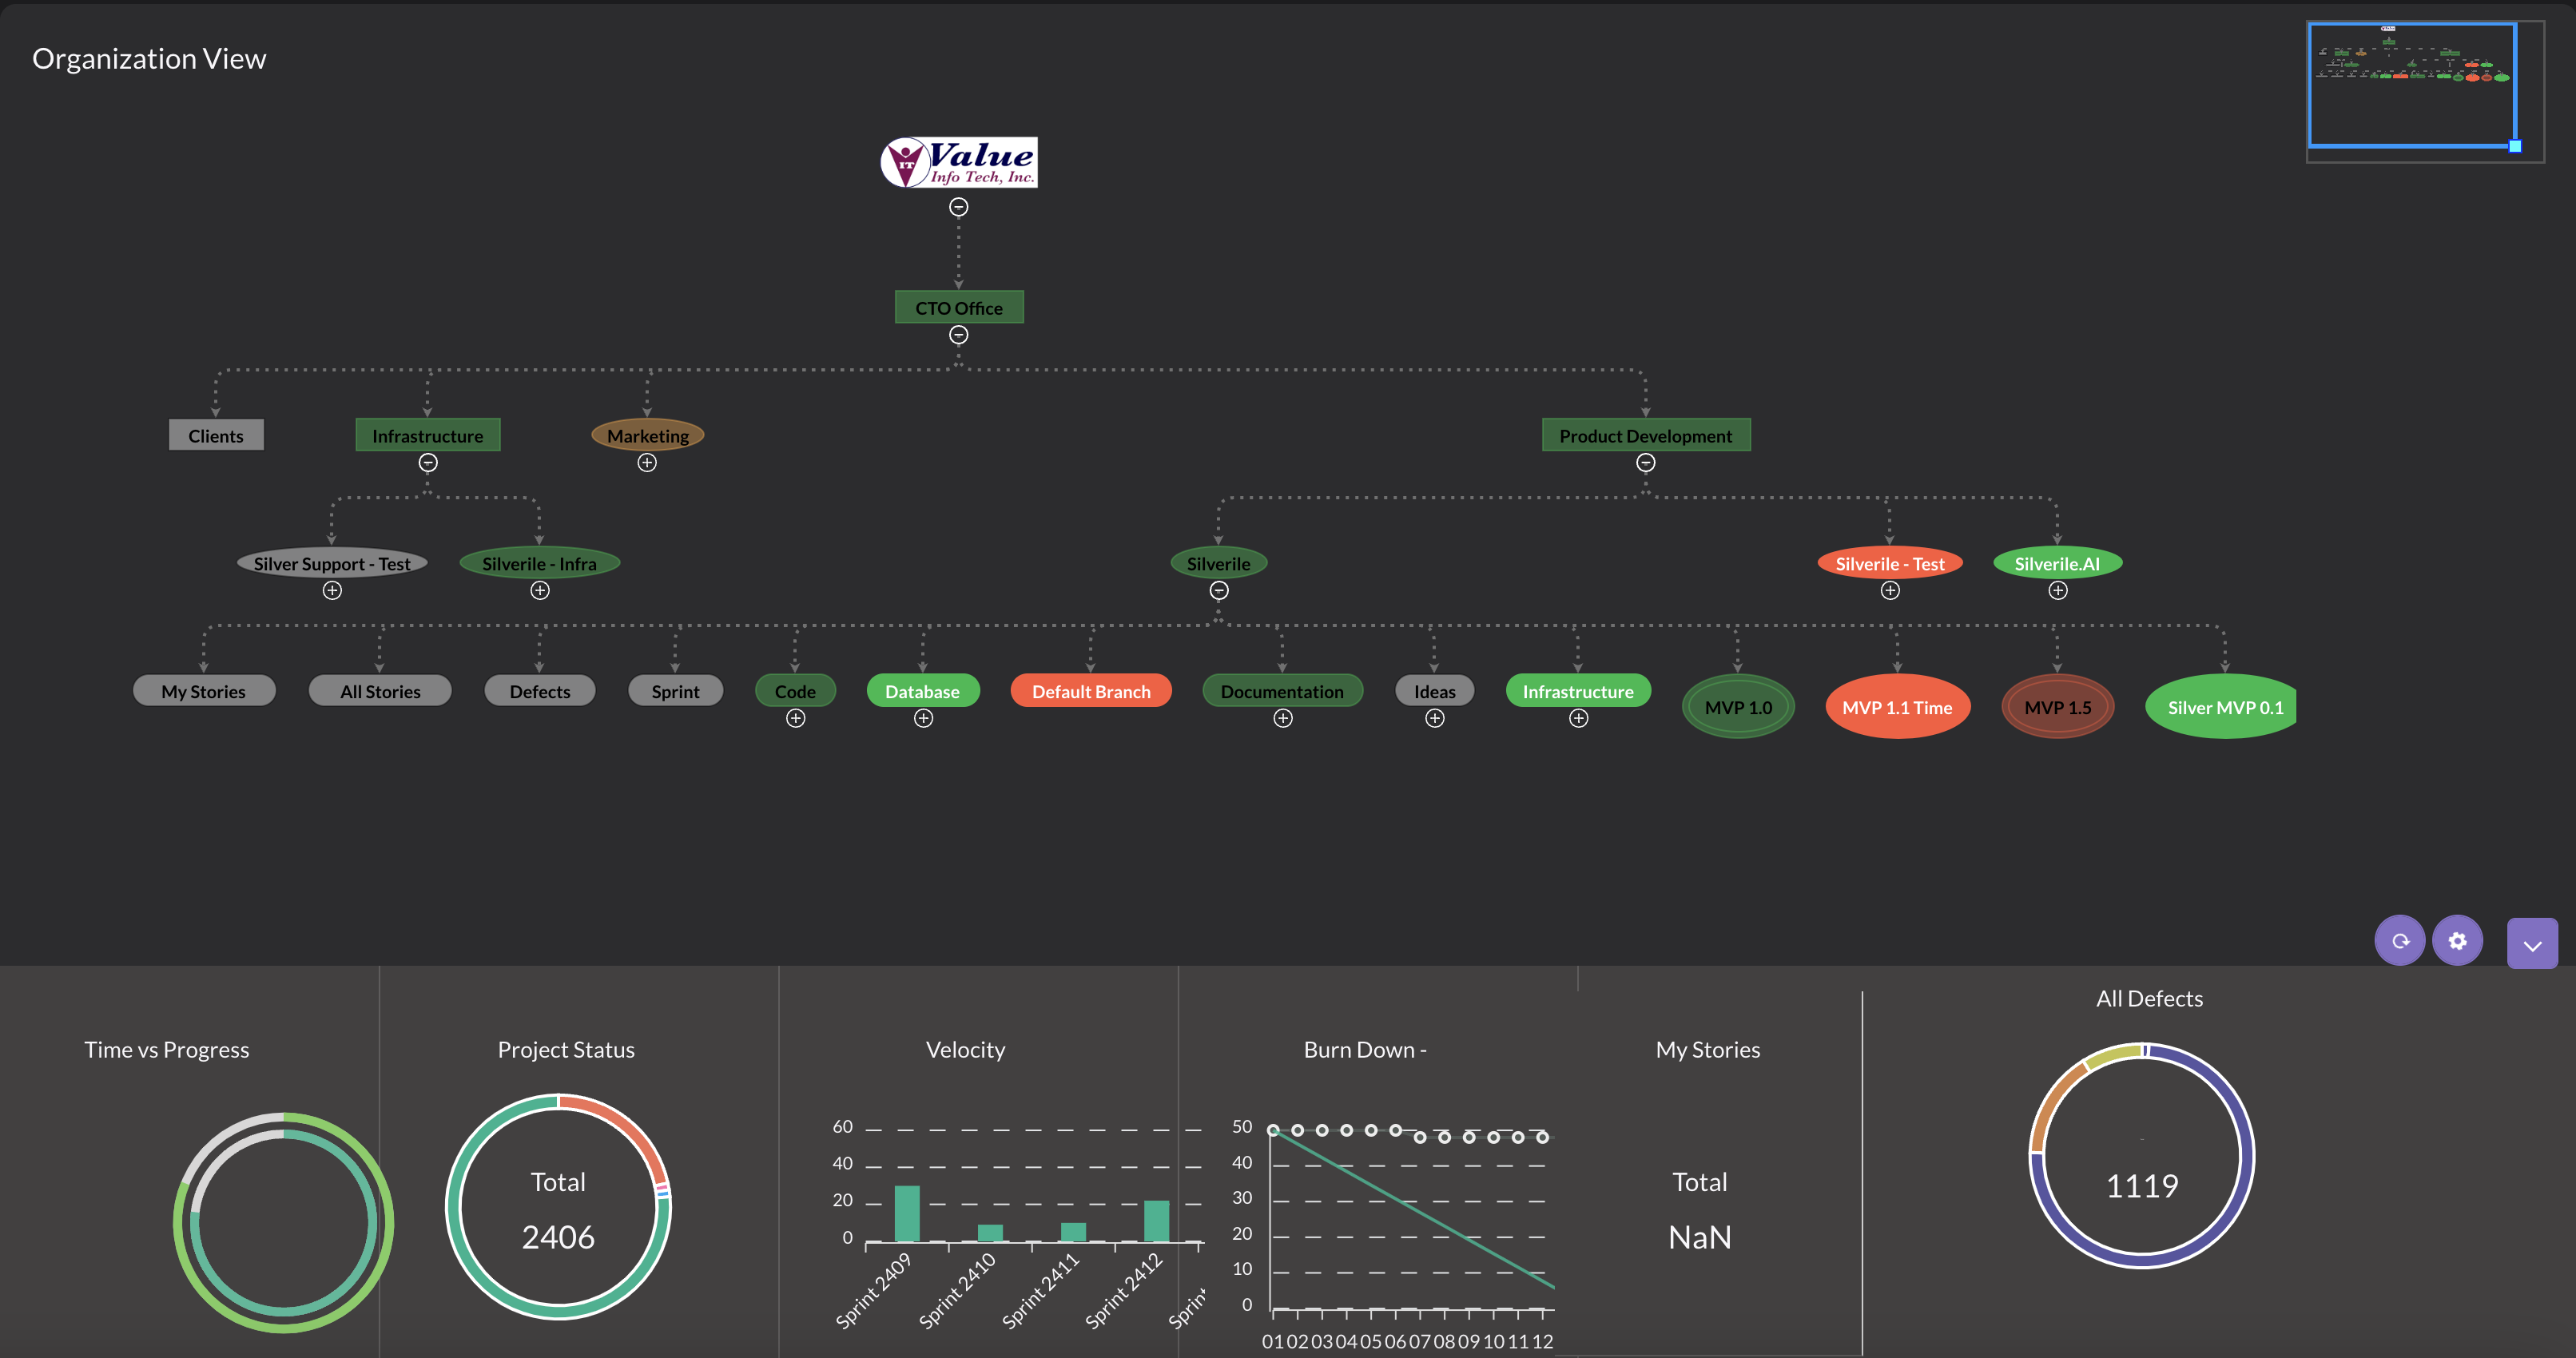2576x1358 pixels.
Task: Select the Default Branch node
Action: pos(1094,690)
